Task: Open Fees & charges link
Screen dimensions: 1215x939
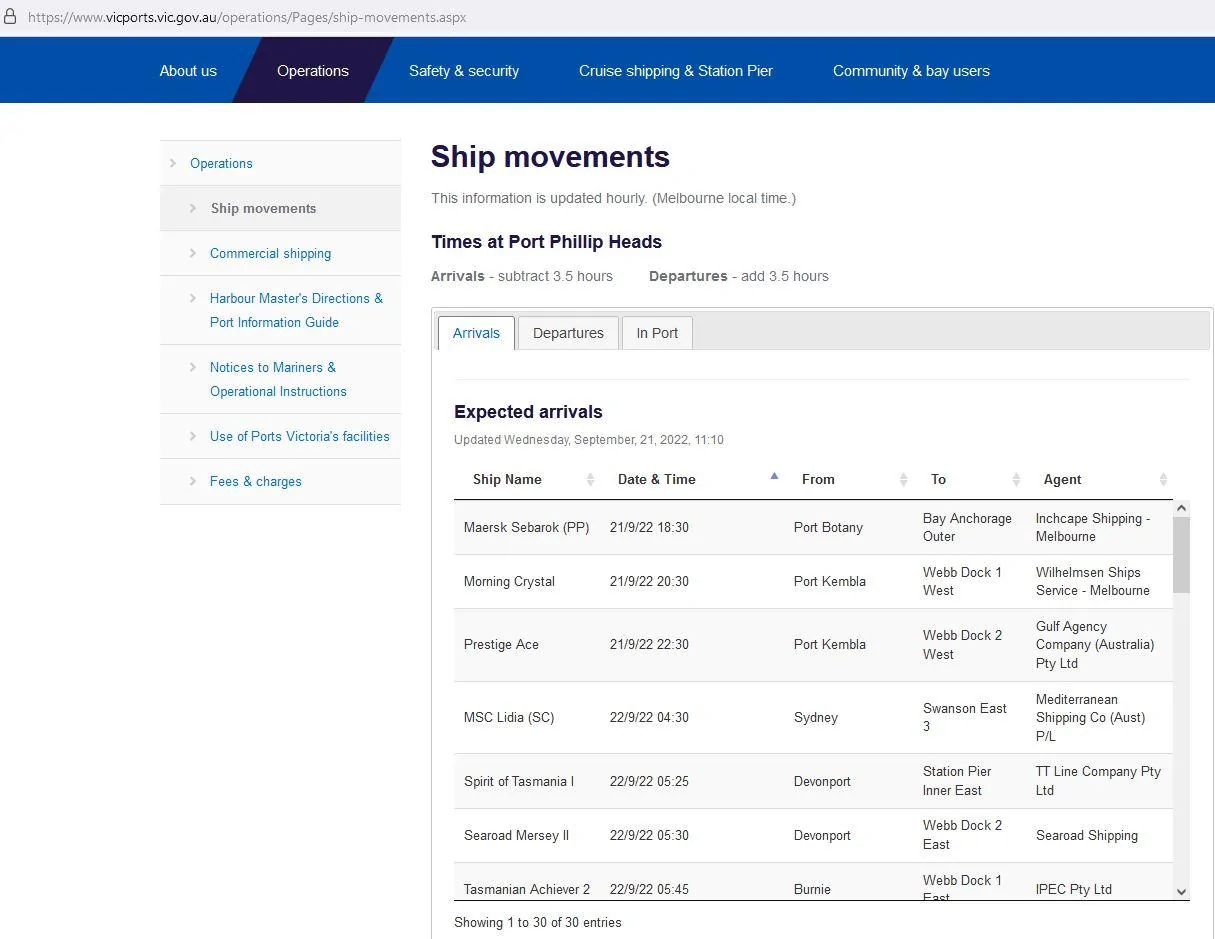Action: click(x=256, y=481)
